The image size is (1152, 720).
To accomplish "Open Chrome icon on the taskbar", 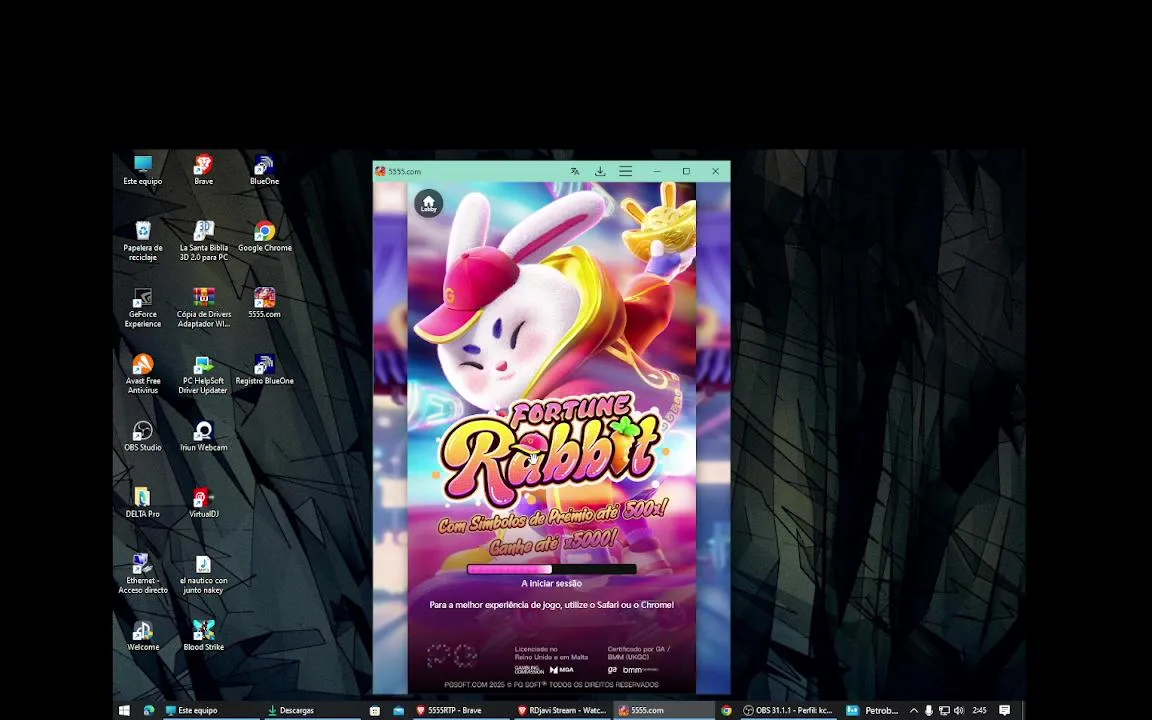I will 726,710.
